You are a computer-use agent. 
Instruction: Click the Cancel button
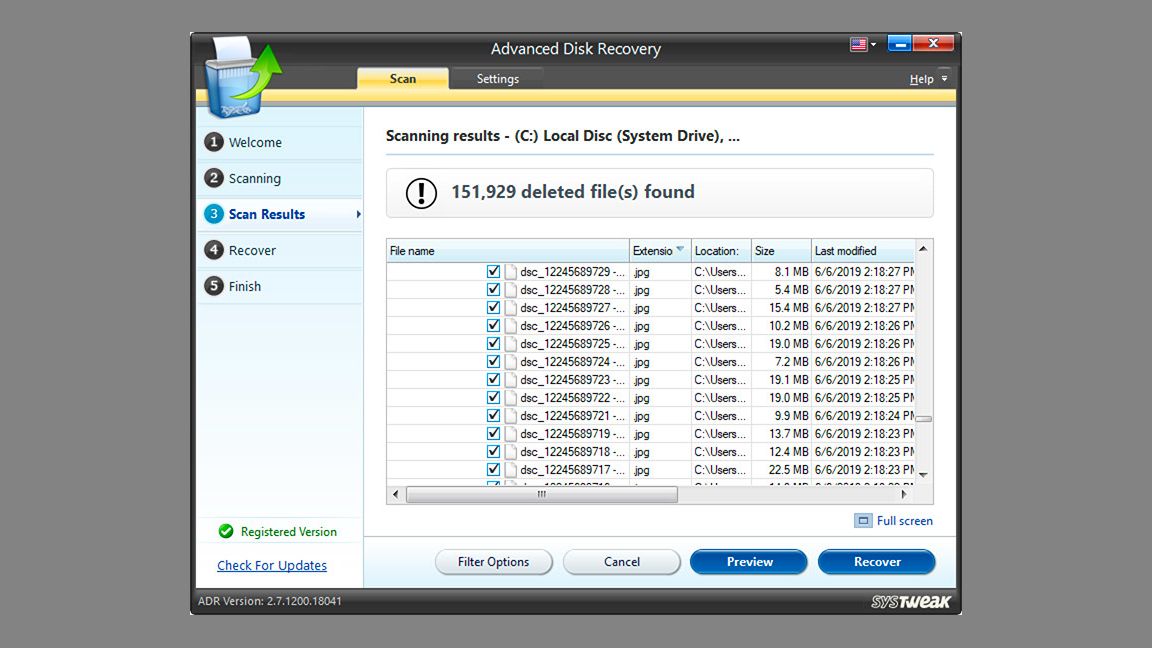coord(622,562)
